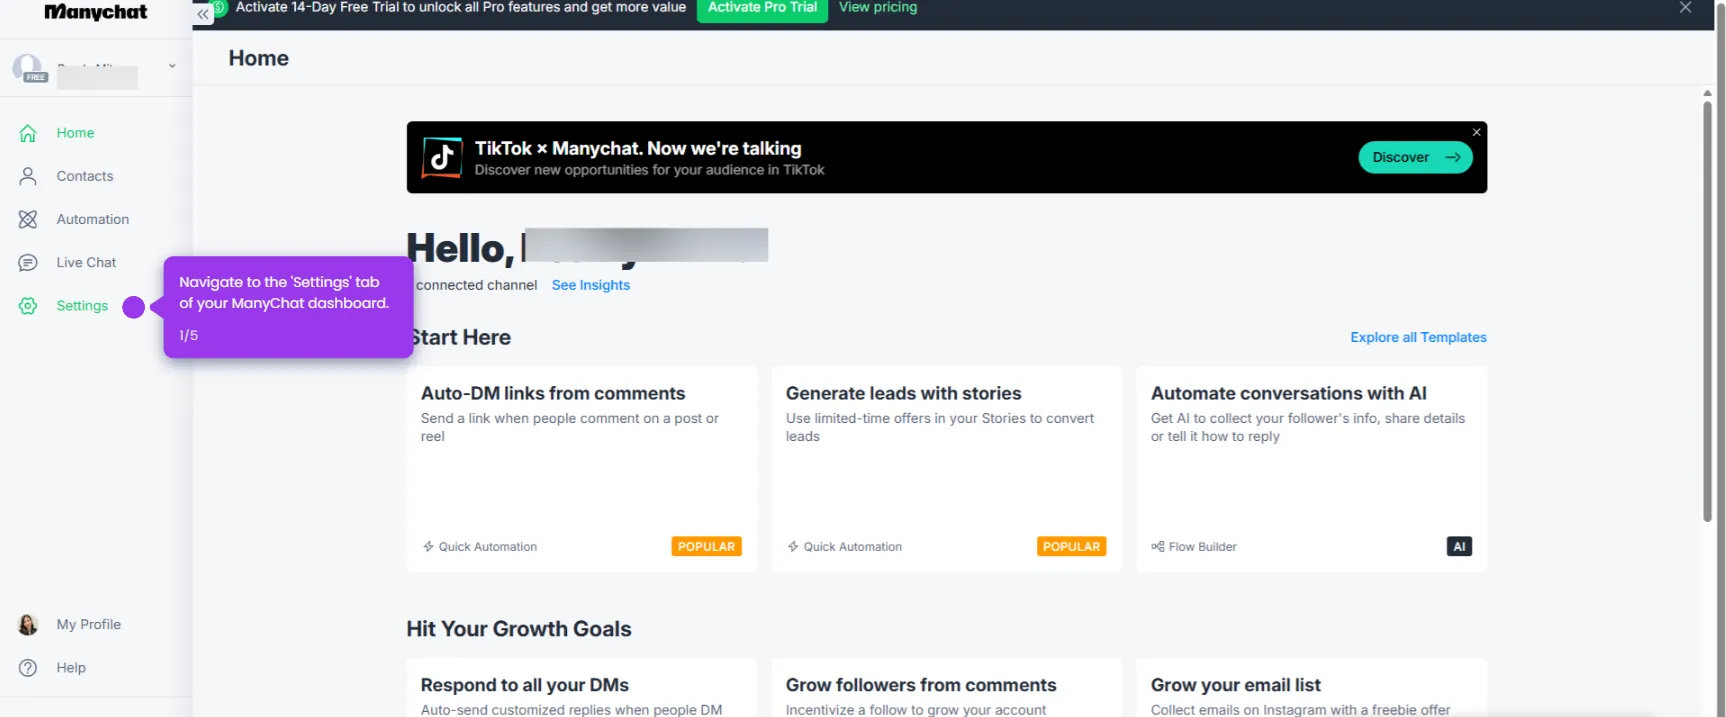The image size is (1726, 717).
Task: Open the See Insights link
Action: [591, 285]
